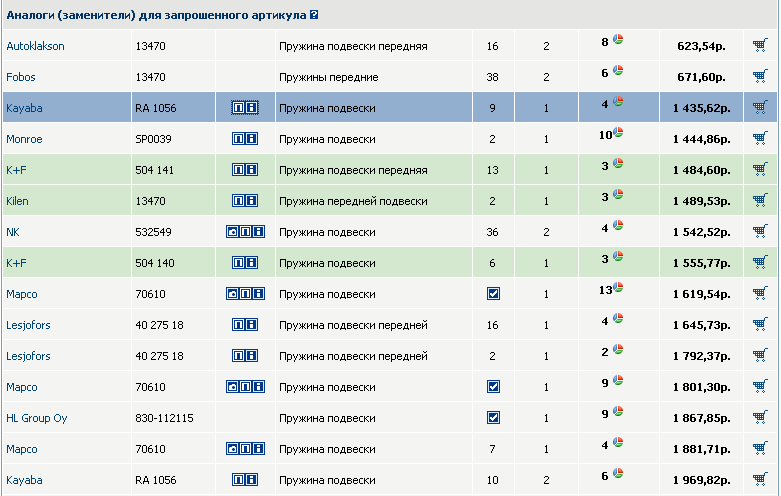Viewport: 781px width, 496px height.
Task: Select article number 504 140
Action: 155,263
